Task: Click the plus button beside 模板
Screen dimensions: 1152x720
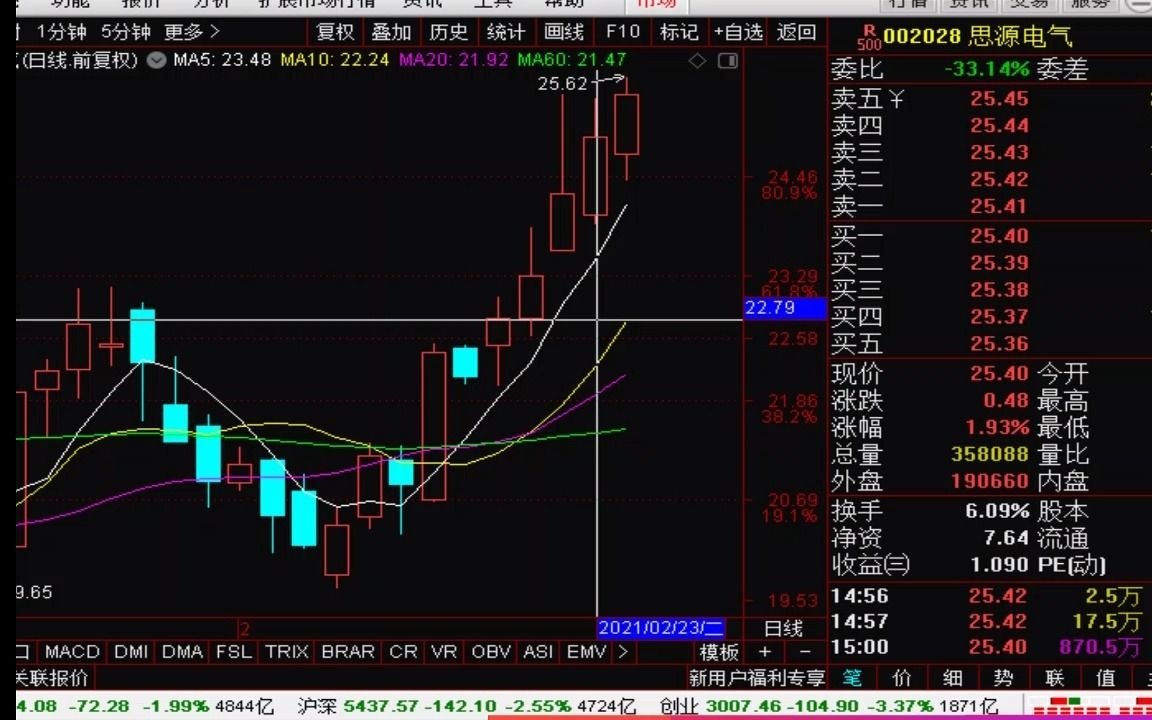Action: 762,651
